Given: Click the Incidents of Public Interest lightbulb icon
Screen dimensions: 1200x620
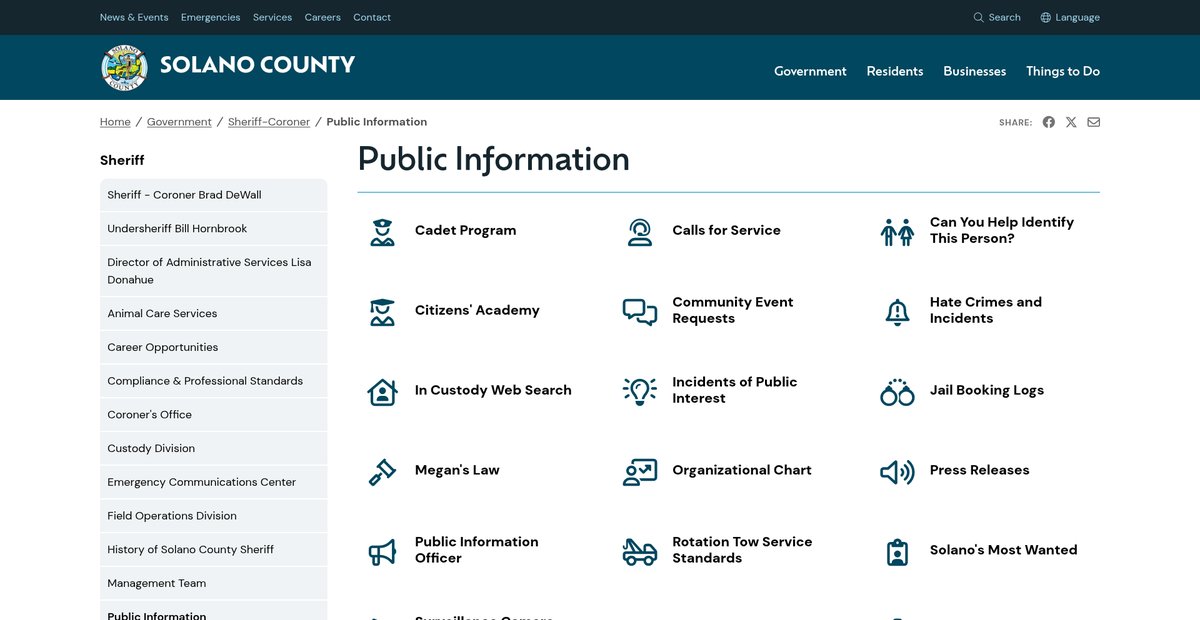Looking at the screenshot, I should (640, 391).
